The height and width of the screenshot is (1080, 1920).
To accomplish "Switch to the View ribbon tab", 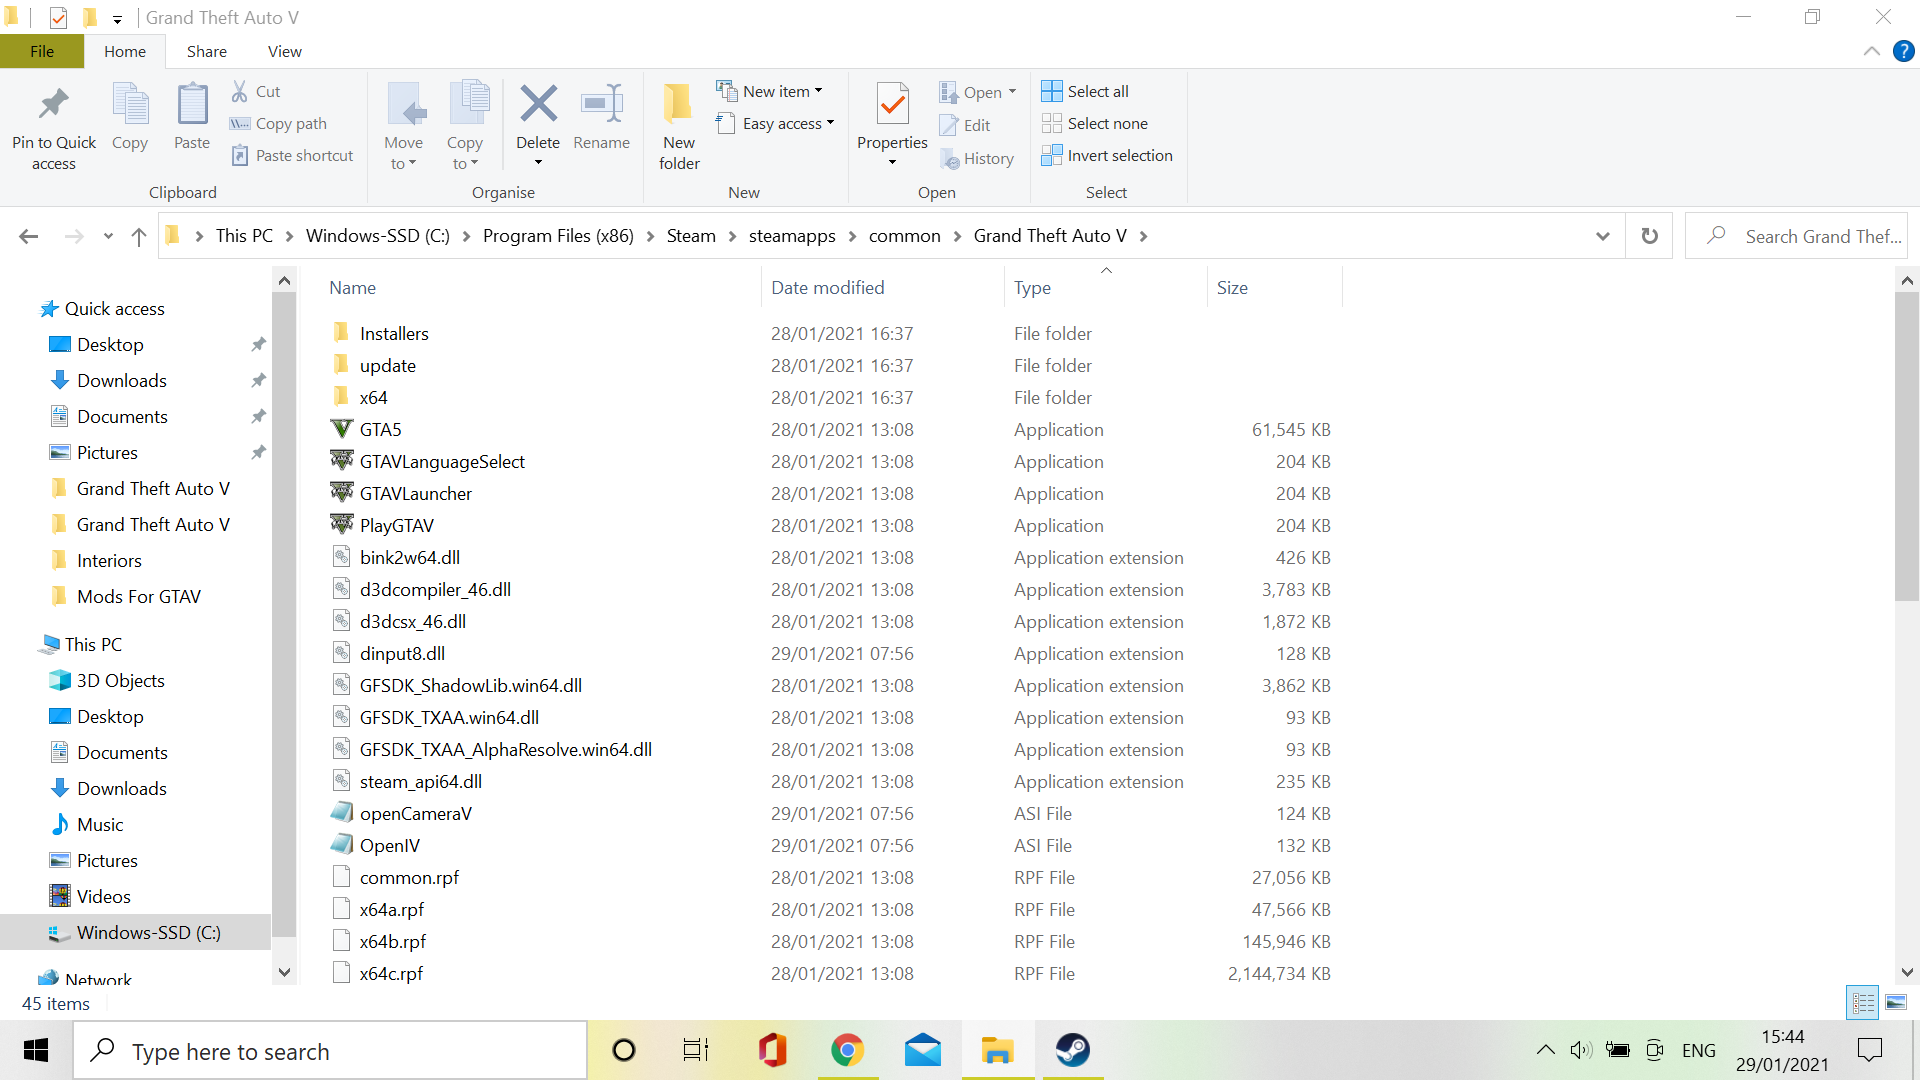I will tap(284, 51).
